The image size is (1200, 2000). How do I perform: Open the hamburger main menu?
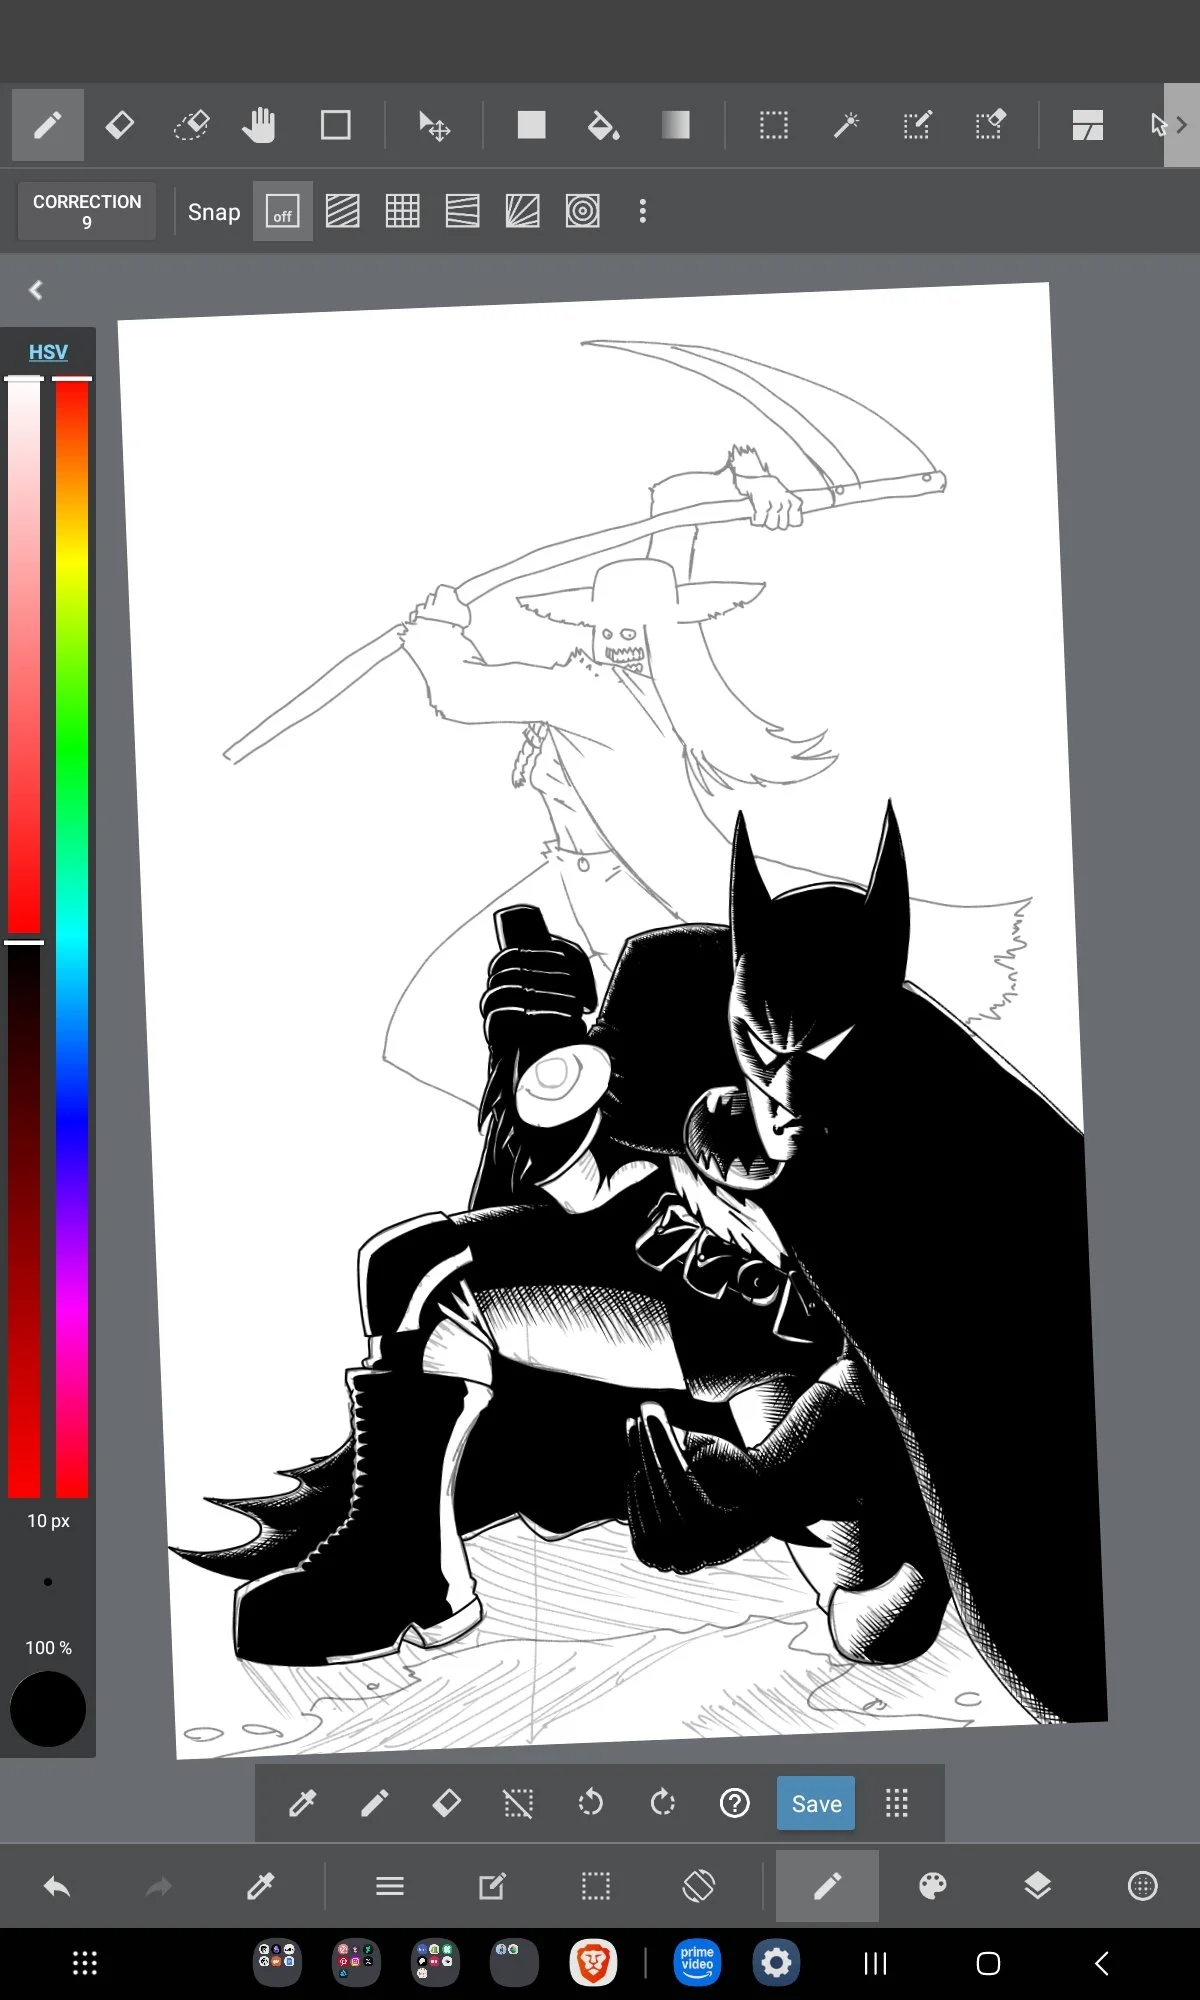(390, 1887)
